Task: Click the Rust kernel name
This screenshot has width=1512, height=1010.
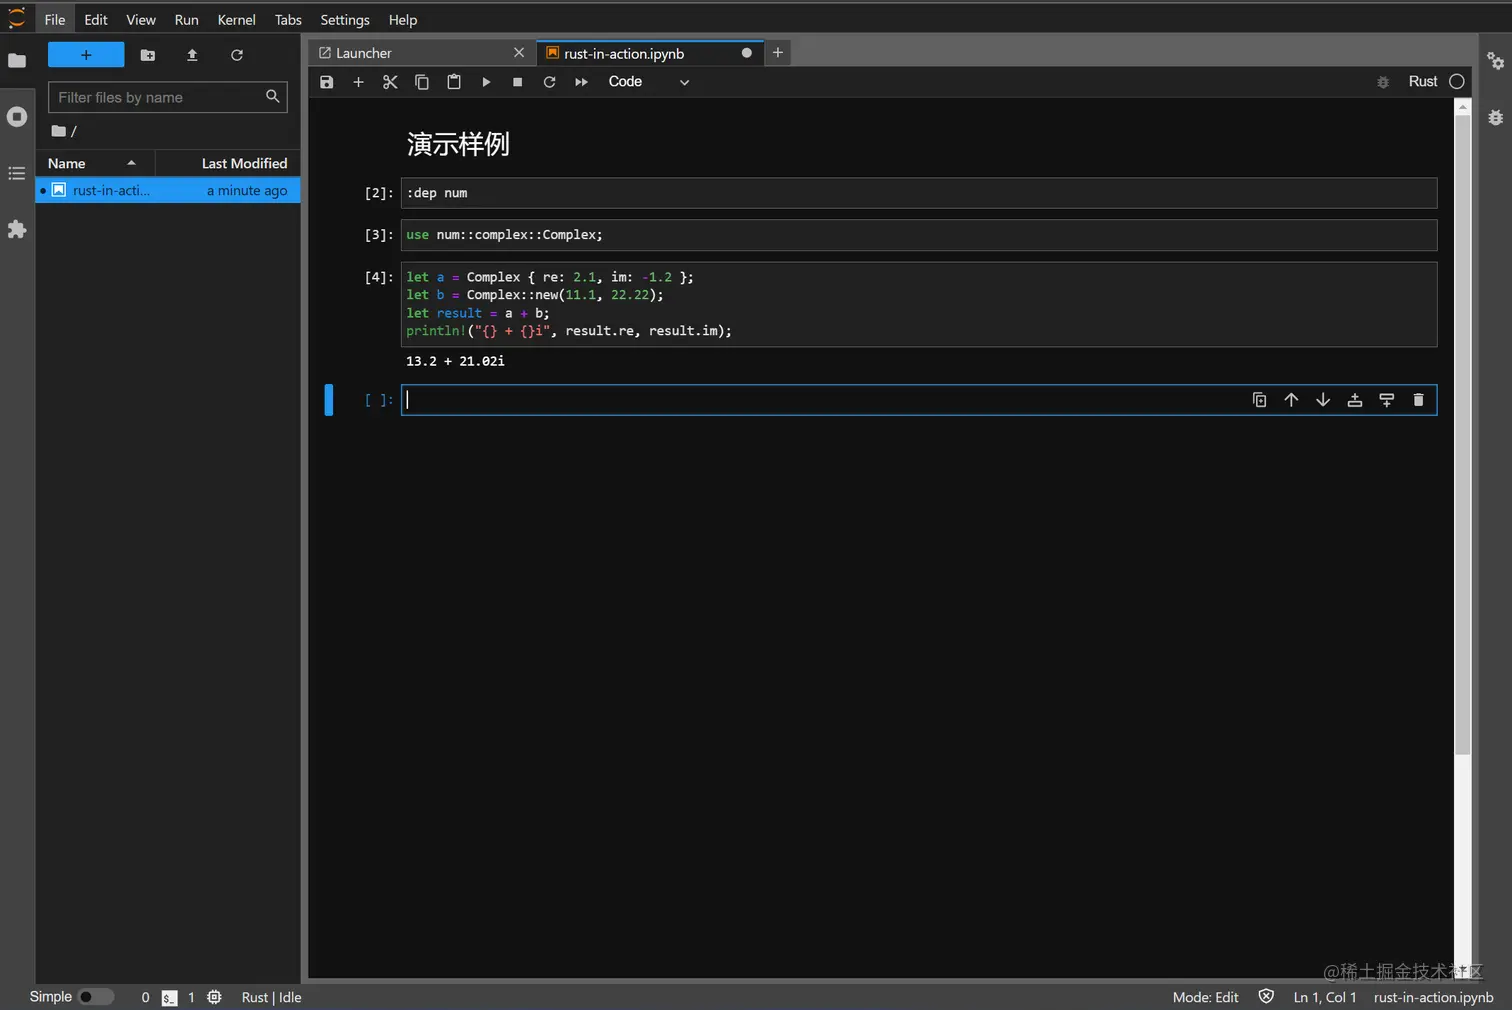Action: 1422,82
